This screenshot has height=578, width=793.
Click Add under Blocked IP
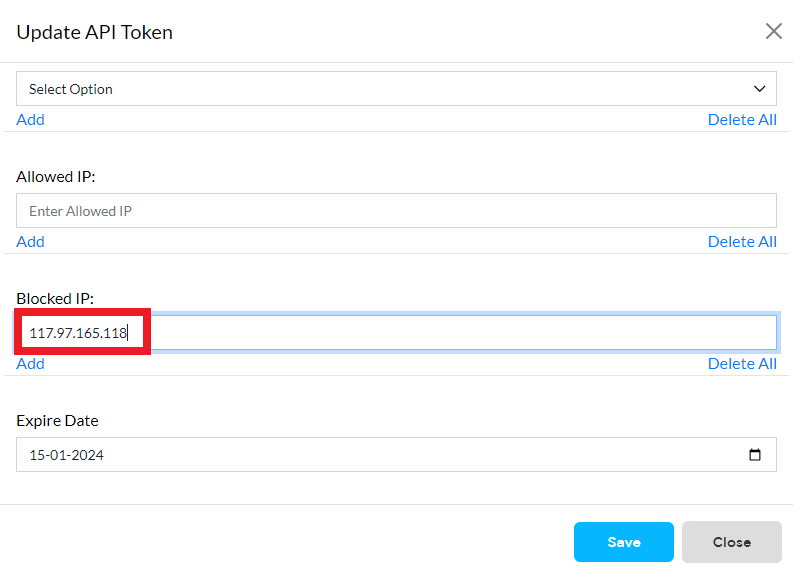click(30, 364)
